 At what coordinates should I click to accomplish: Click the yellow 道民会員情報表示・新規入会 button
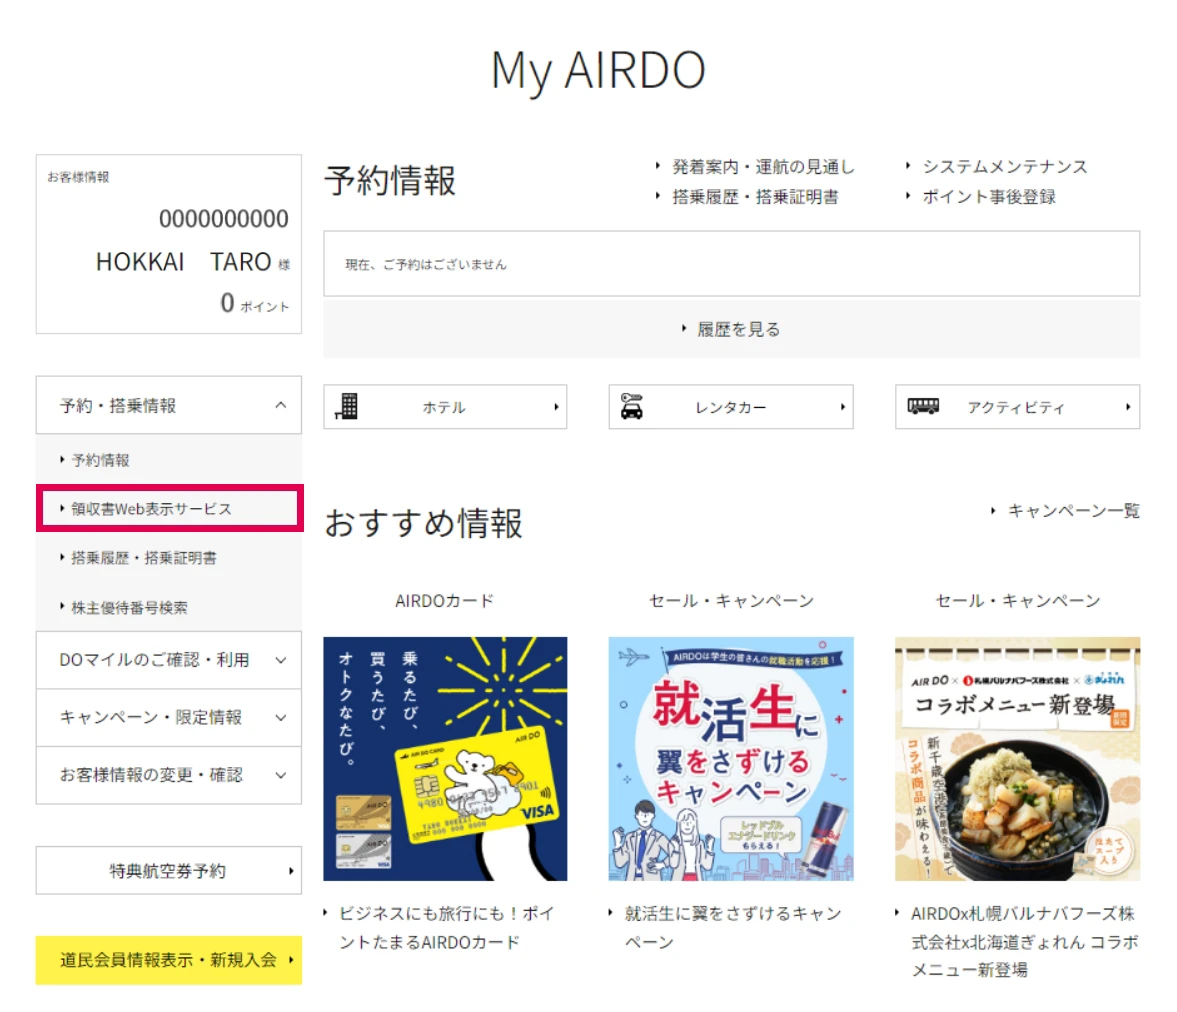click(x=169, y=959)
